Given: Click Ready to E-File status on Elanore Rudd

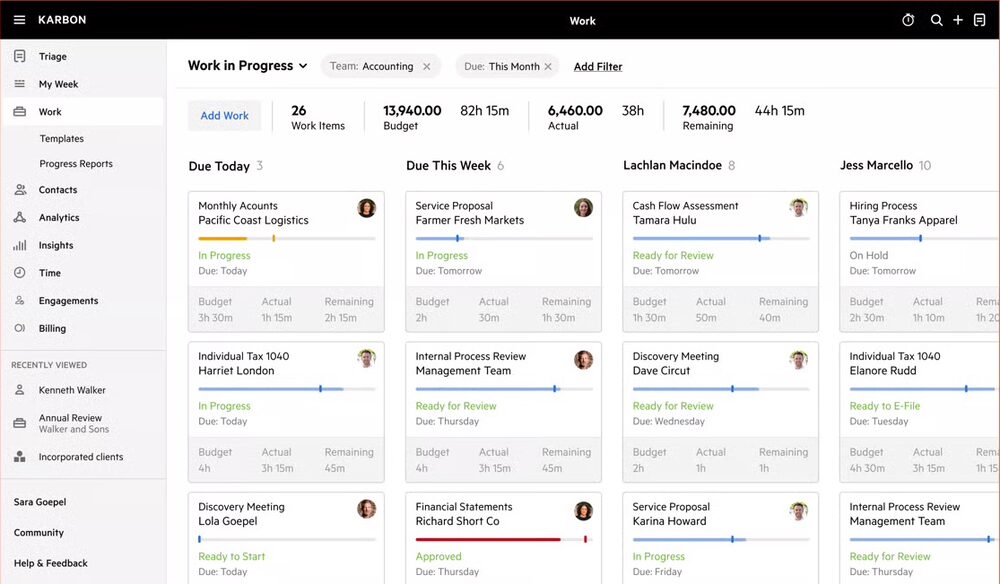Looking at the screenshot, I should [885, 405].
